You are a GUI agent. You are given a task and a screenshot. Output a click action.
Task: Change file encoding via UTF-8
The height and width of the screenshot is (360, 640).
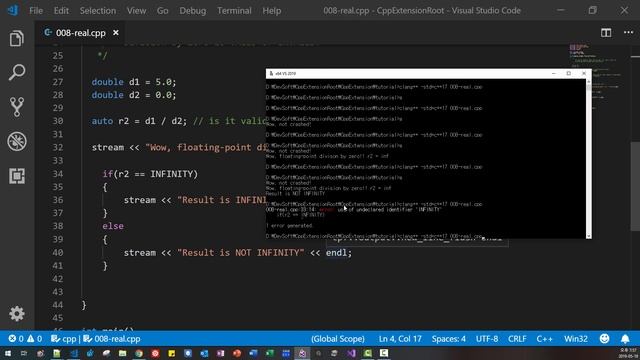pos(487,339)
